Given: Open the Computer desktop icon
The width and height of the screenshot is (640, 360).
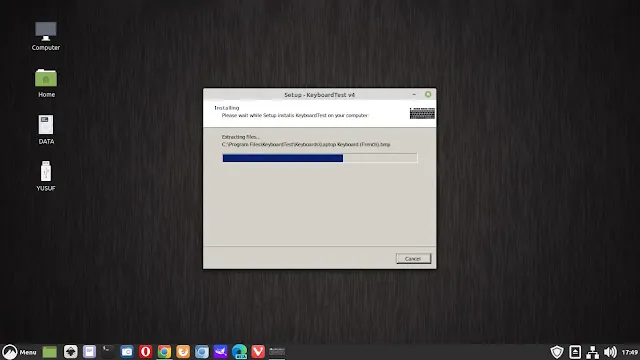Looking at the screenshot, I should click(x=46, y=36).
